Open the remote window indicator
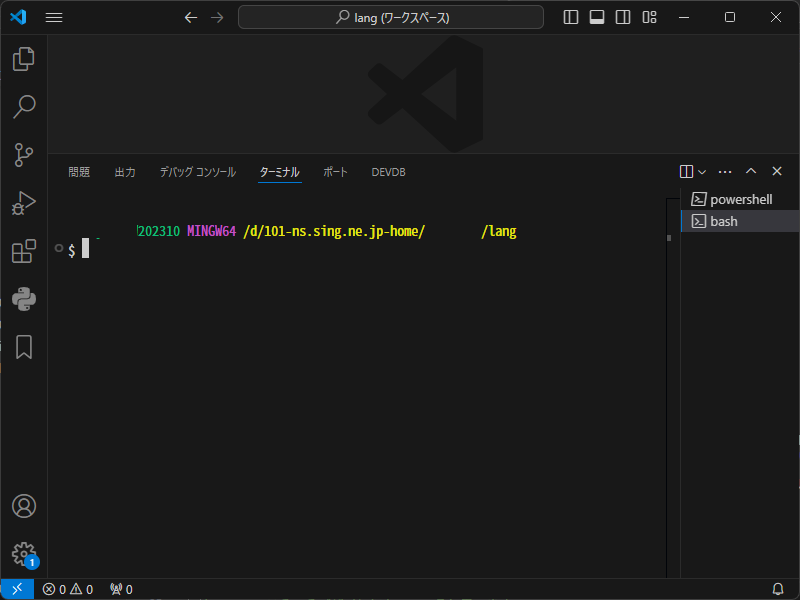Screen dimensions: 800x600 (17, 589)
